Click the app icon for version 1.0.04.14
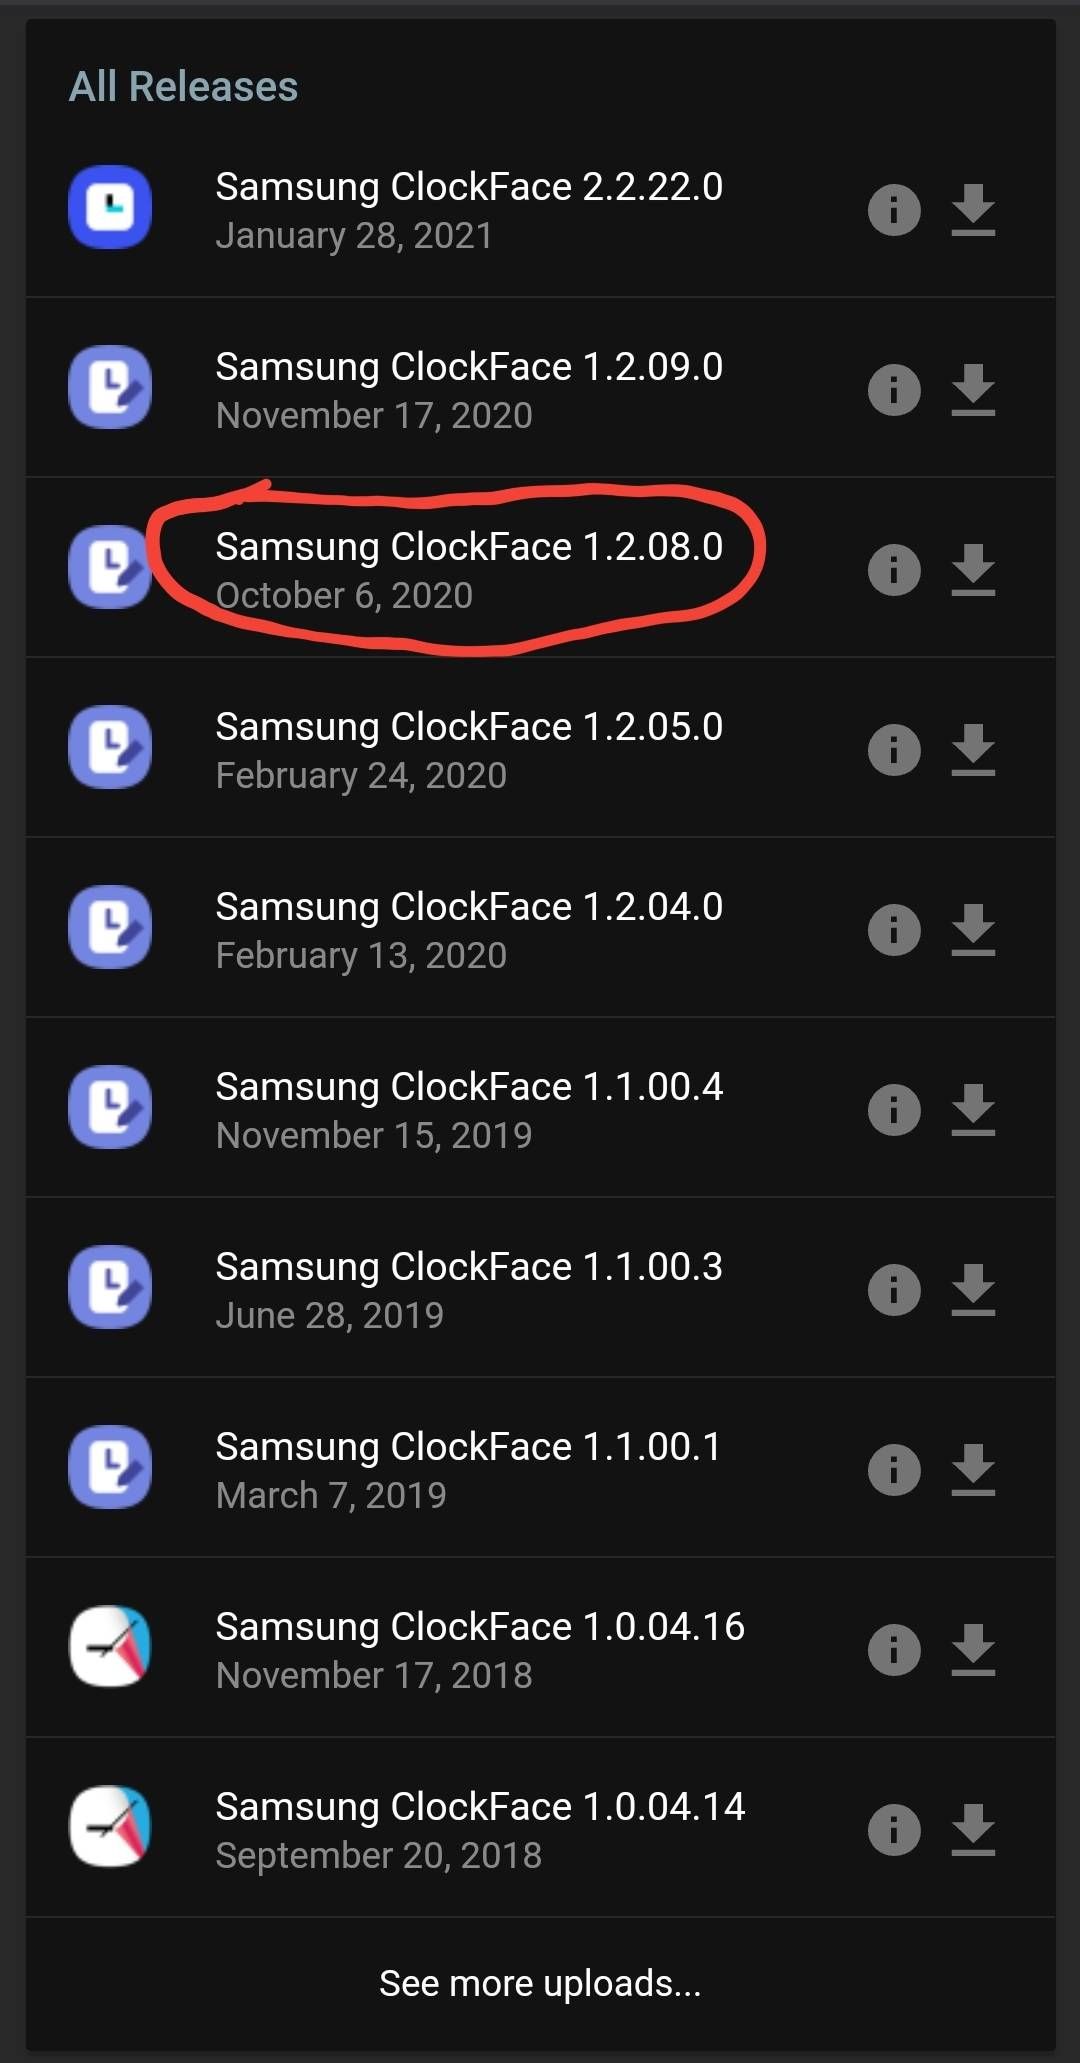Screen dimensions: 1080x2063 pos(110,1828)
